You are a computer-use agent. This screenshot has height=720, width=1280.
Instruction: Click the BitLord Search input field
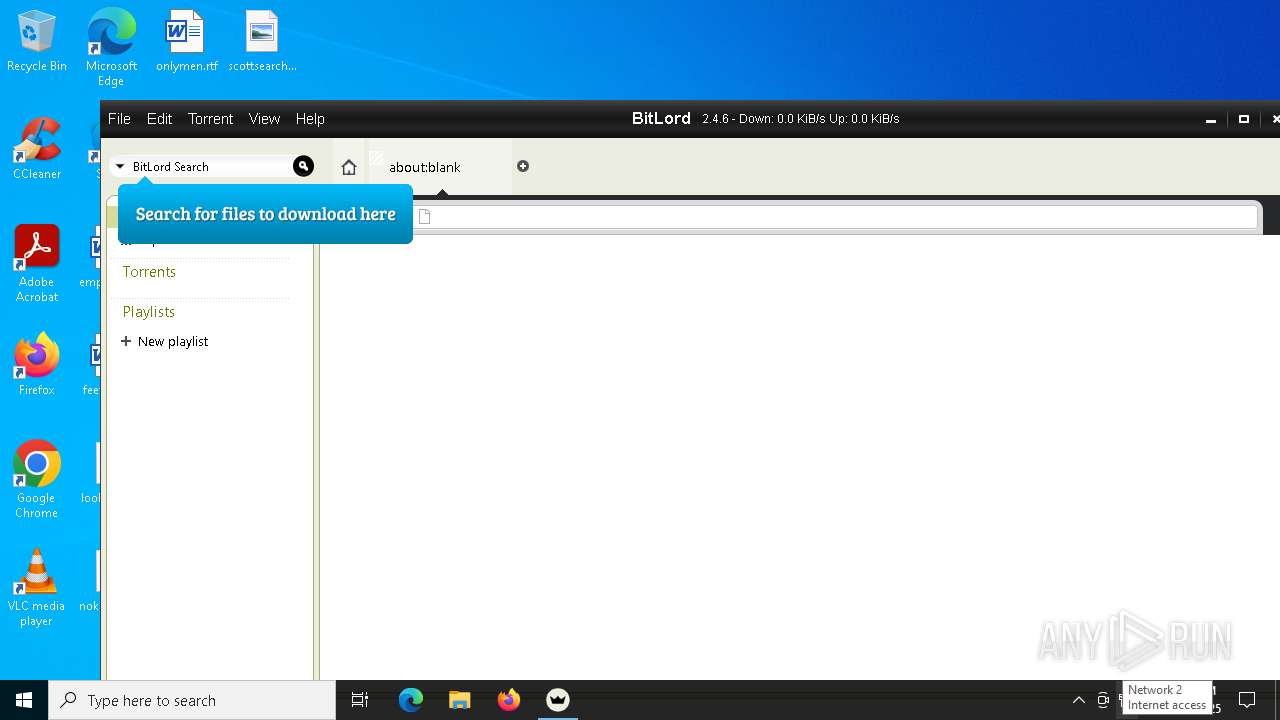pyautogui.click(x=210, y=167)
